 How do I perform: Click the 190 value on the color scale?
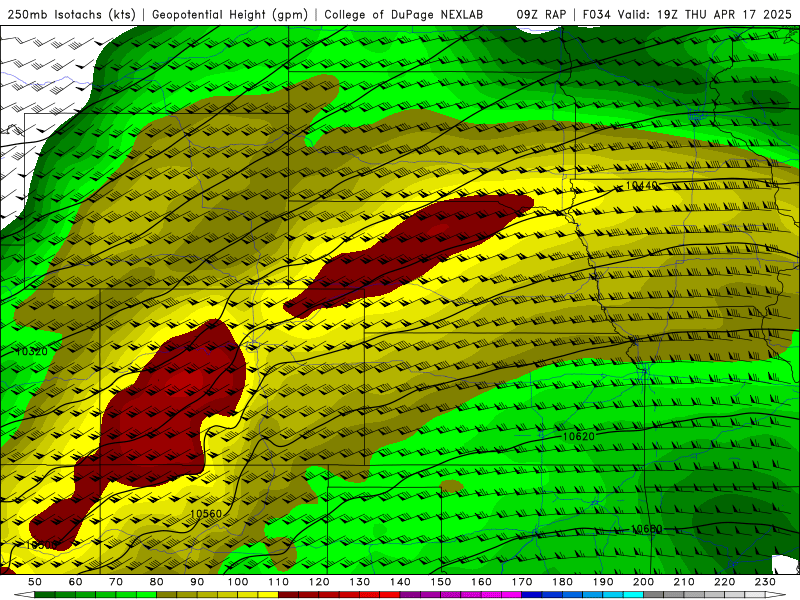(x=604, y=582)
